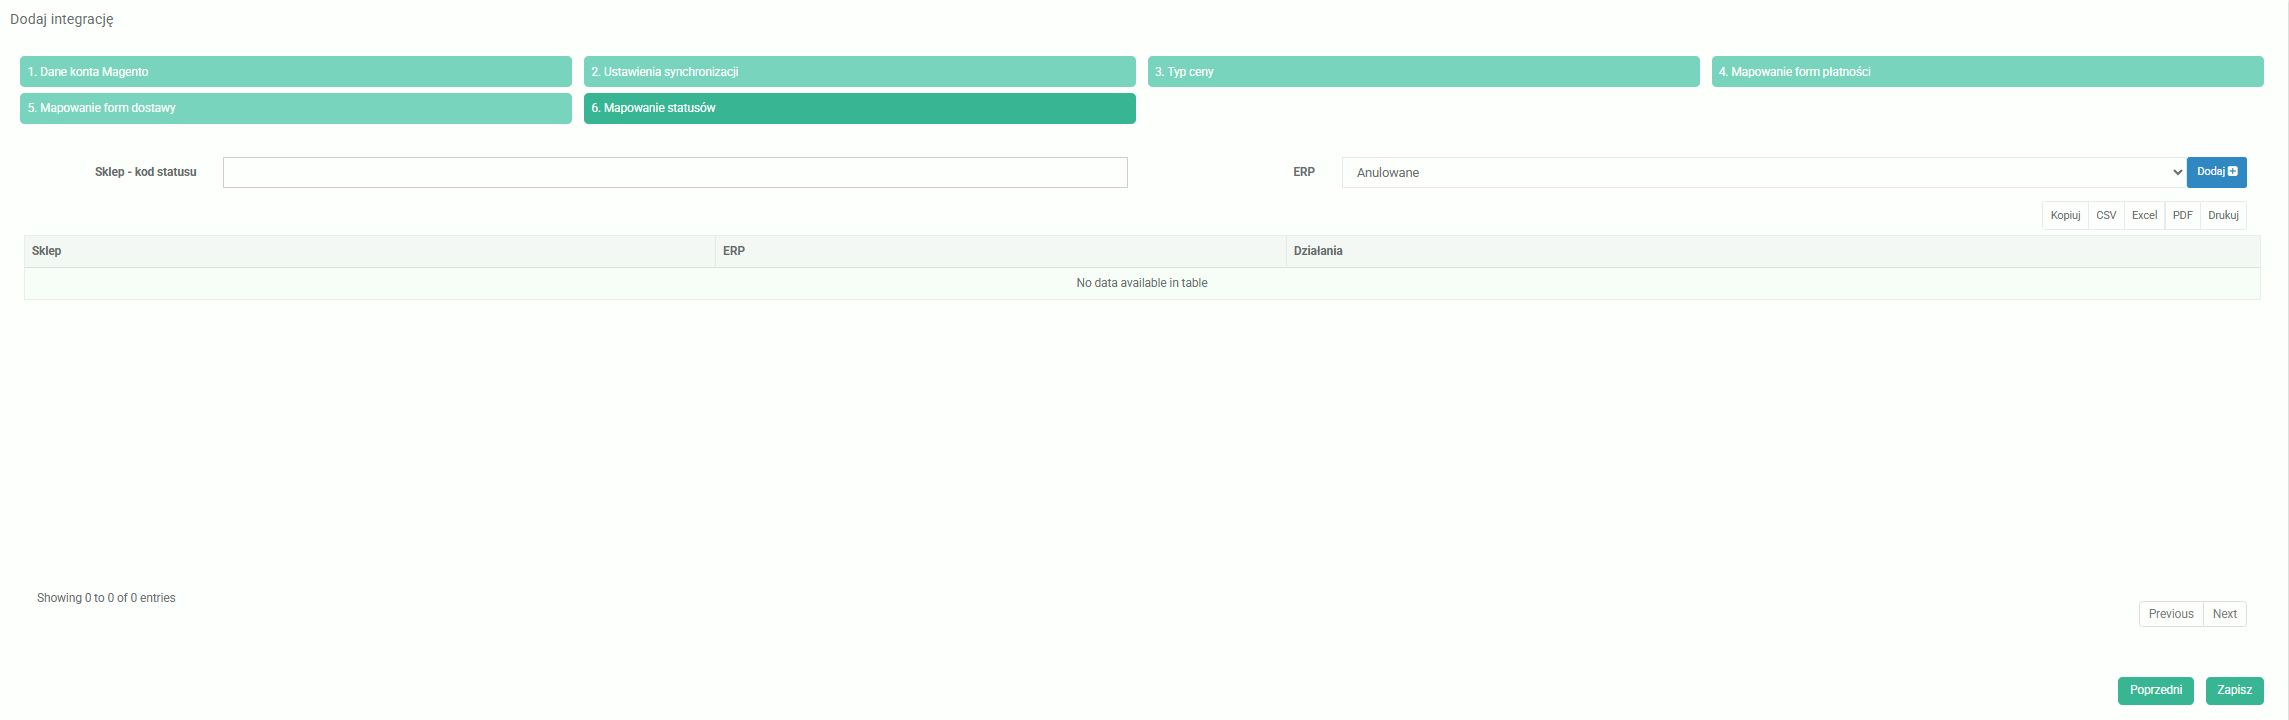Image resolution: width=2289 pixels, height=720 pixels.
Task: Save integration with Zapisz button
Action: pyautogui.click(x=2234, y=690)
